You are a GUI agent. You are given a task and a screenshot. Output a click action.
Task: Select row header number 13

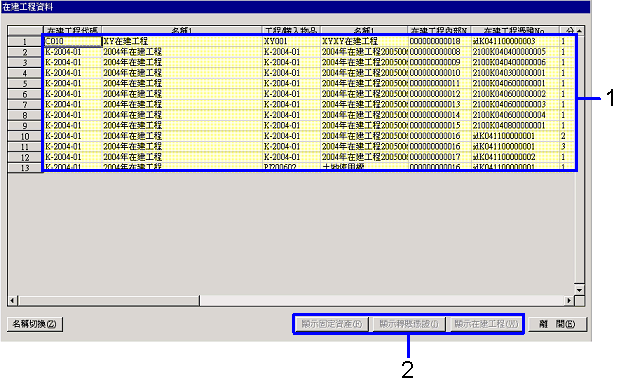click(x=25, y=168)
